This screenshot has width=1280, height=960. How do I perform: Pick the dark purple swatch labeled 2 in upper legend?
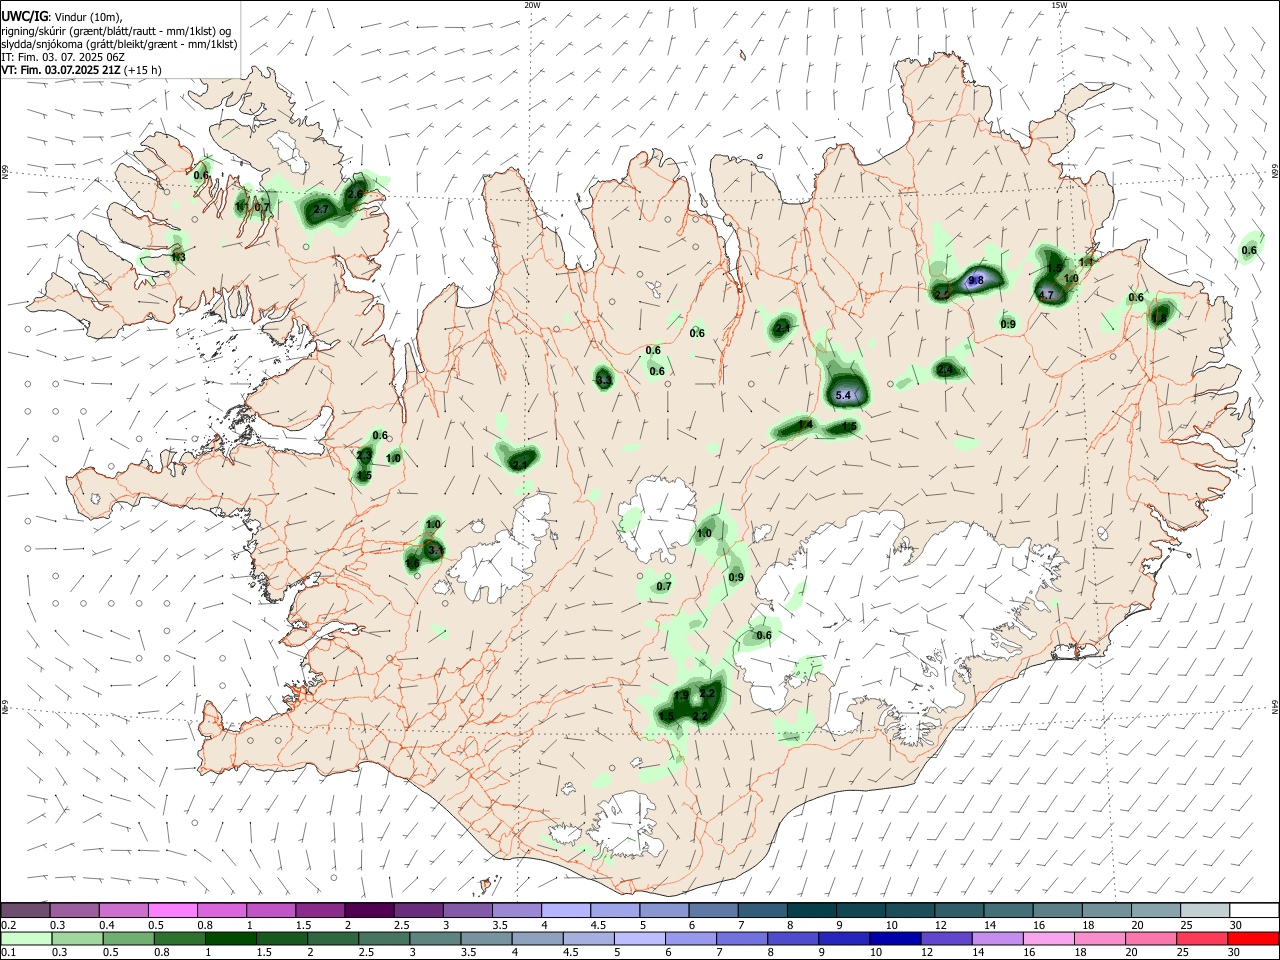[368, 911]
